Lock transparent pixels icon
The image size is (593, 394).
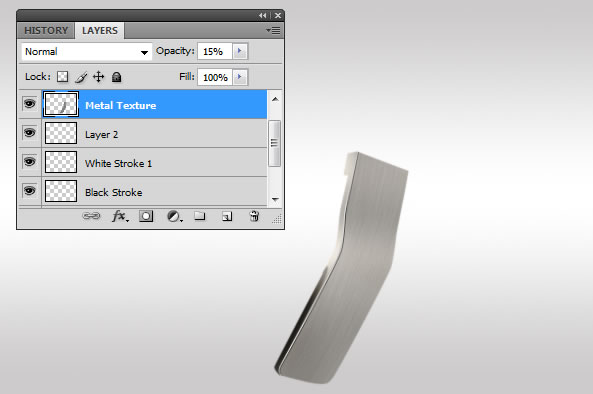[x=62, y=77]
